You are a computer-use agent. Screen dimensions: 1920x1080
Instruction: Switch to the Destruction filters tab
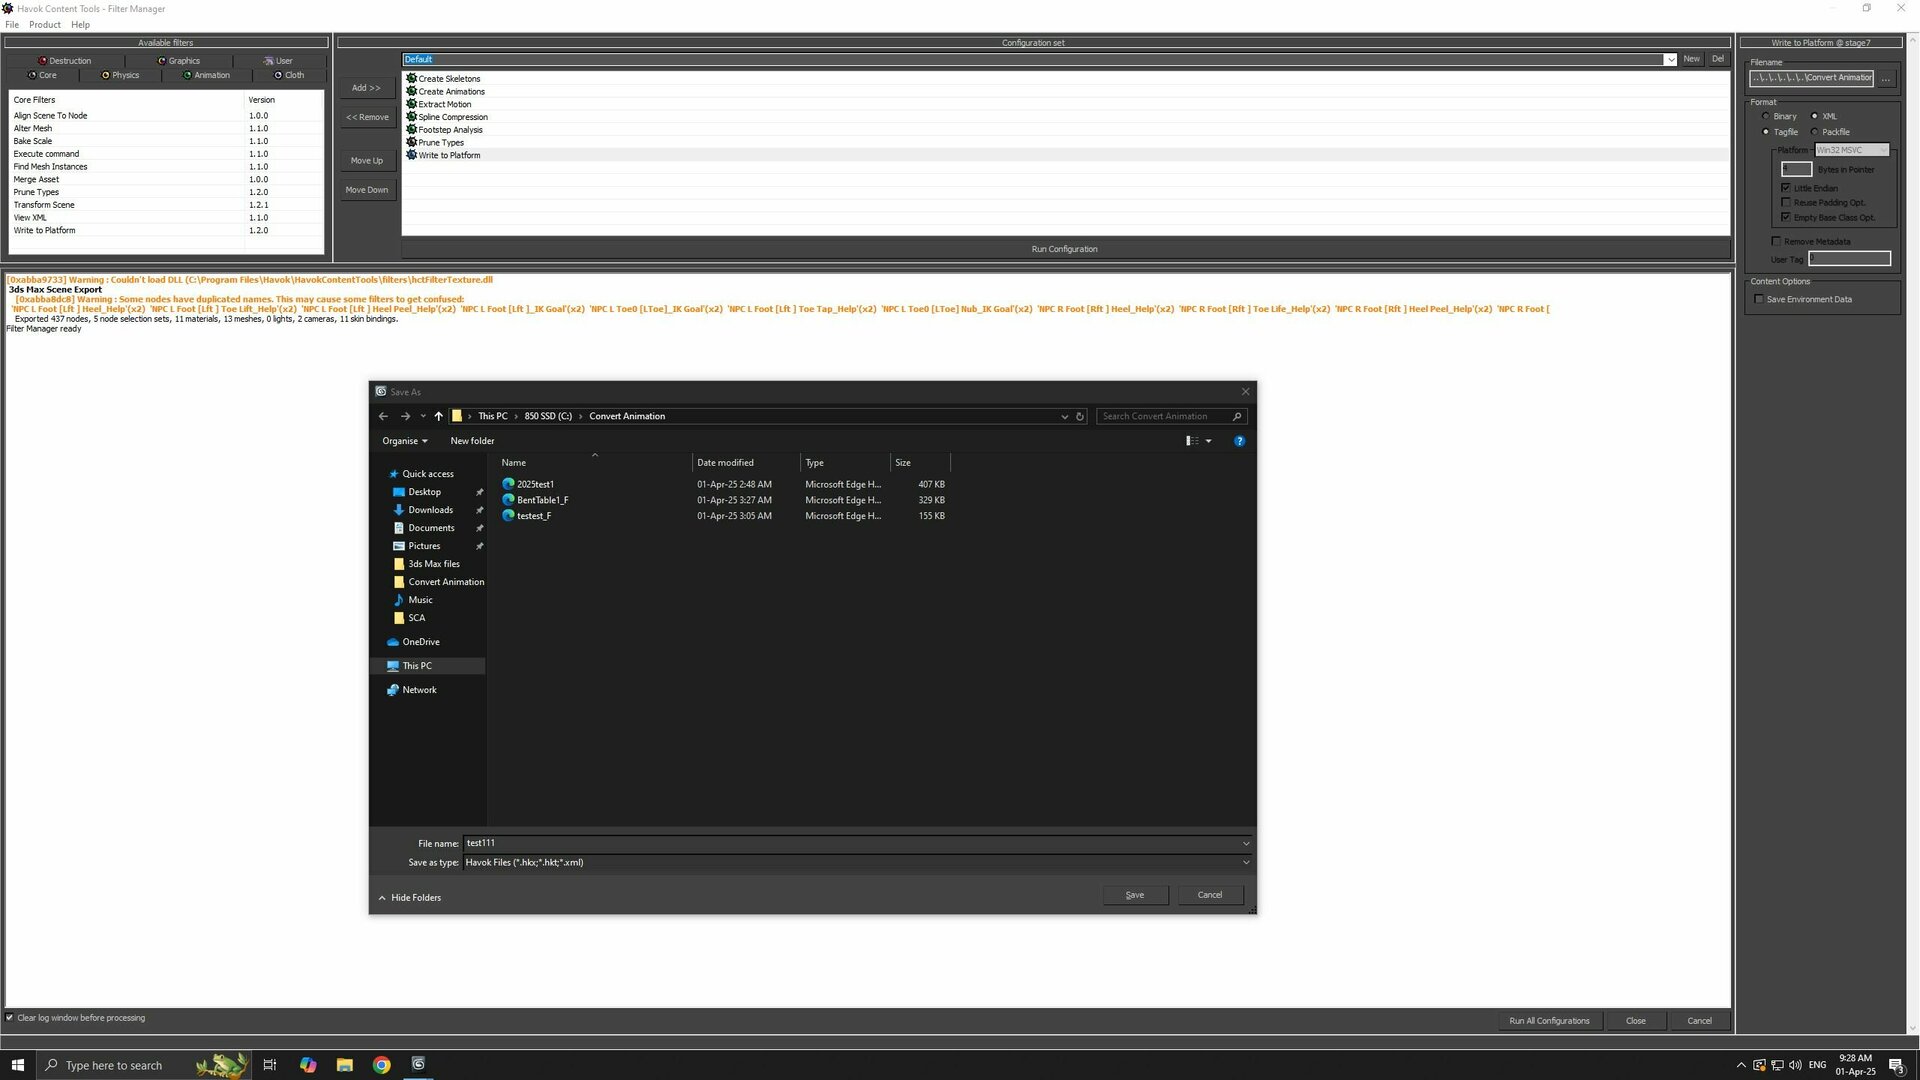tap(64, 61)
